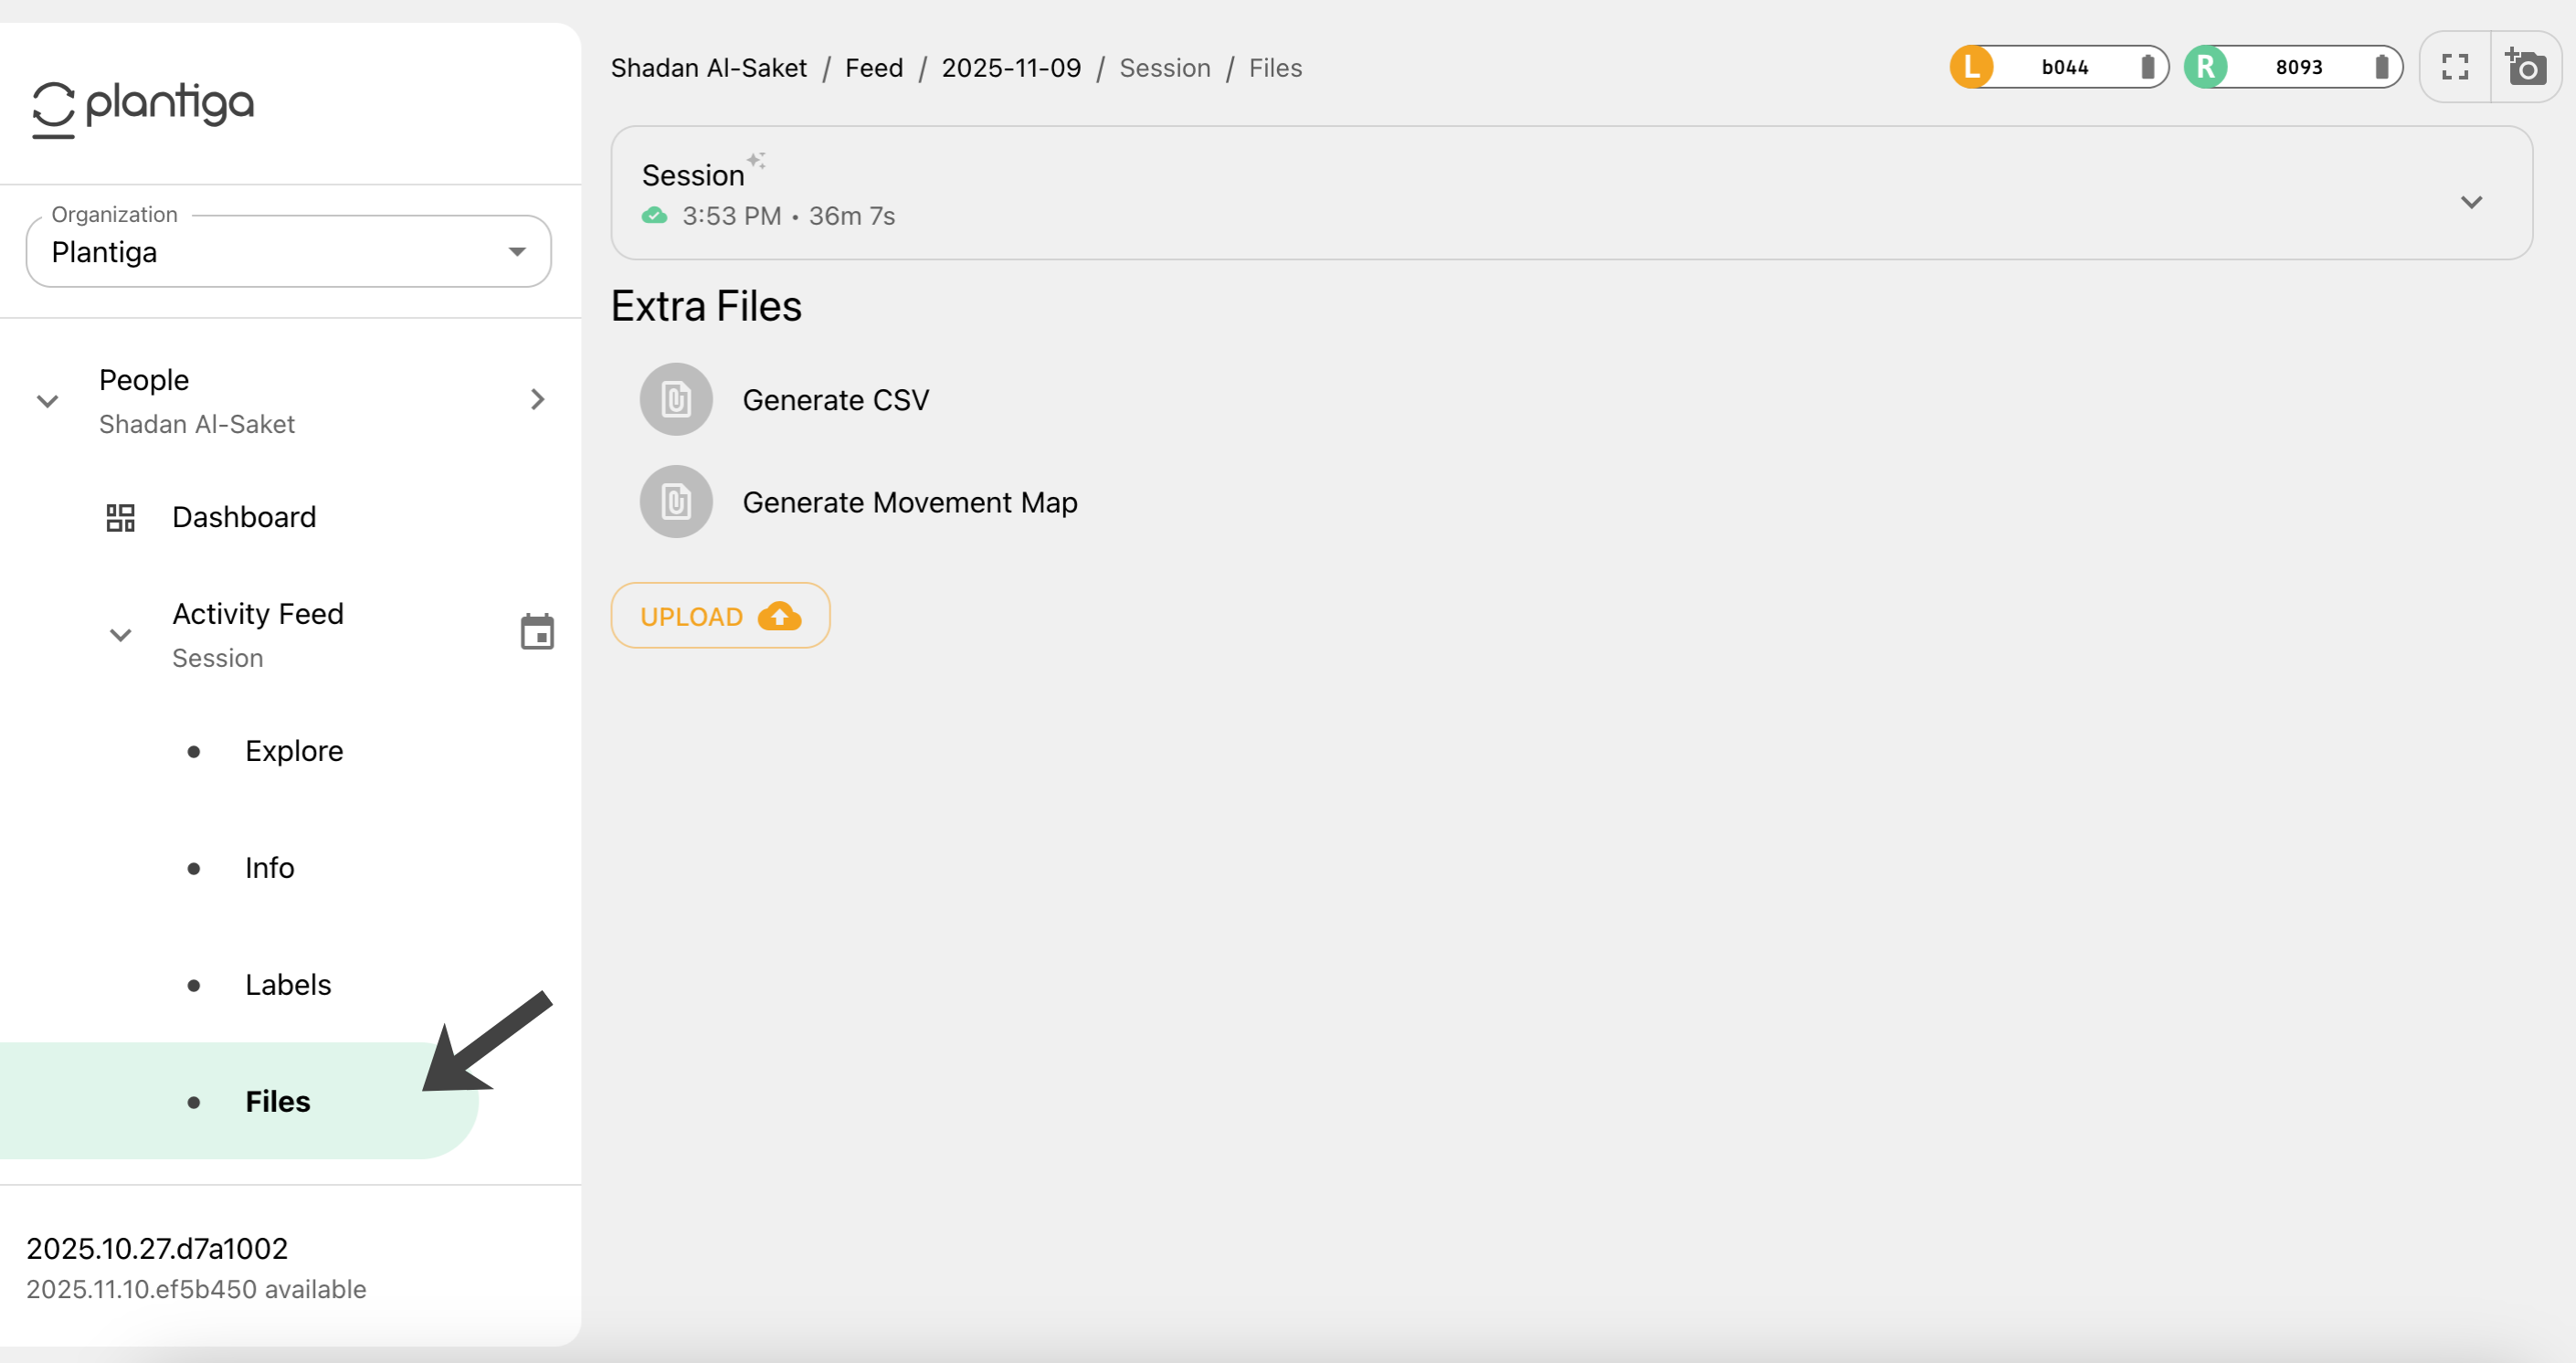Collapse the People section chevron
The height and width of the screenshot is (1363, 2576).
[x=47, y=401]
